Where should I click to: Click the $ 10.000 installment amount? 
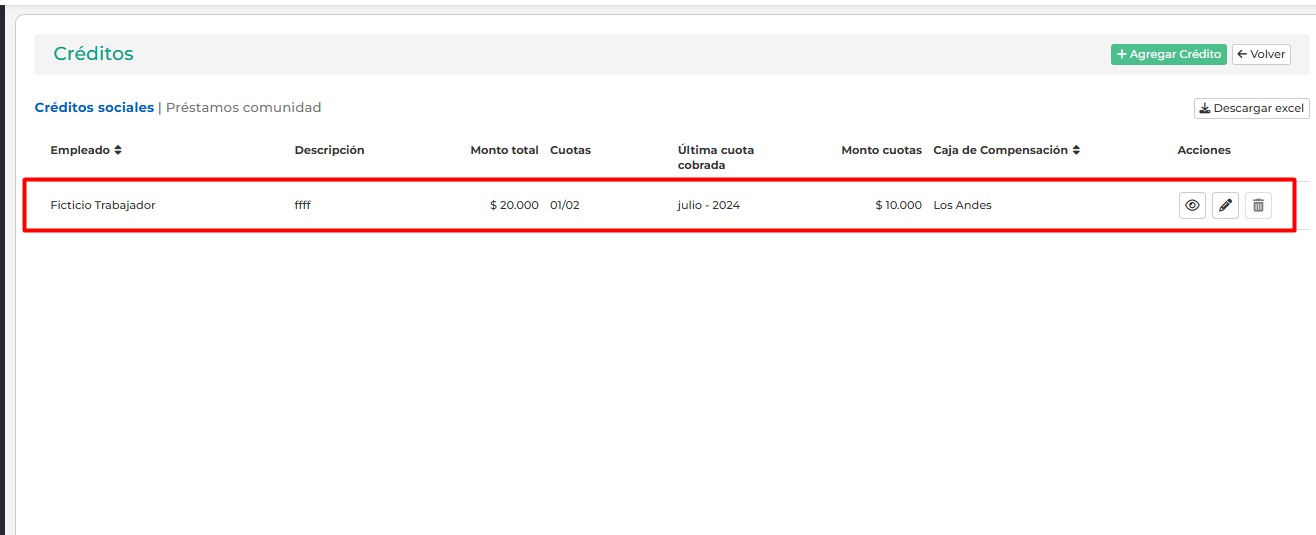click(898, 205)
